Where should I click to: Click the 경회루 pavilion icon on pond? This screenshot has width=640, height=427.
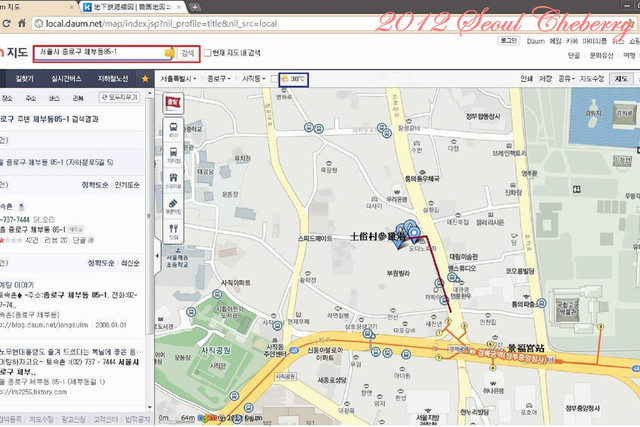[x=624, y=112]
